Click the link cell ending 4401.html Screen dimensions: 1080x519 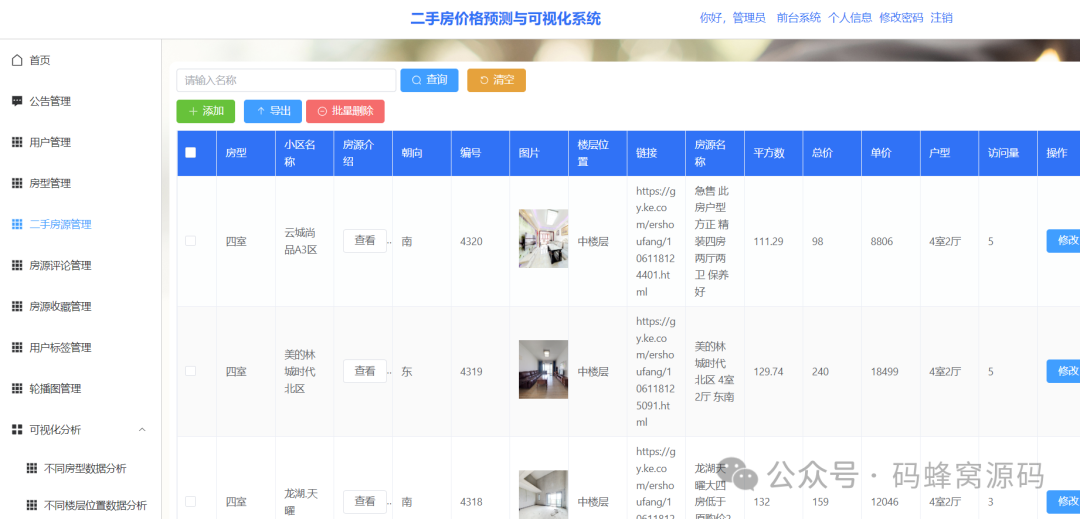[656, 241]
